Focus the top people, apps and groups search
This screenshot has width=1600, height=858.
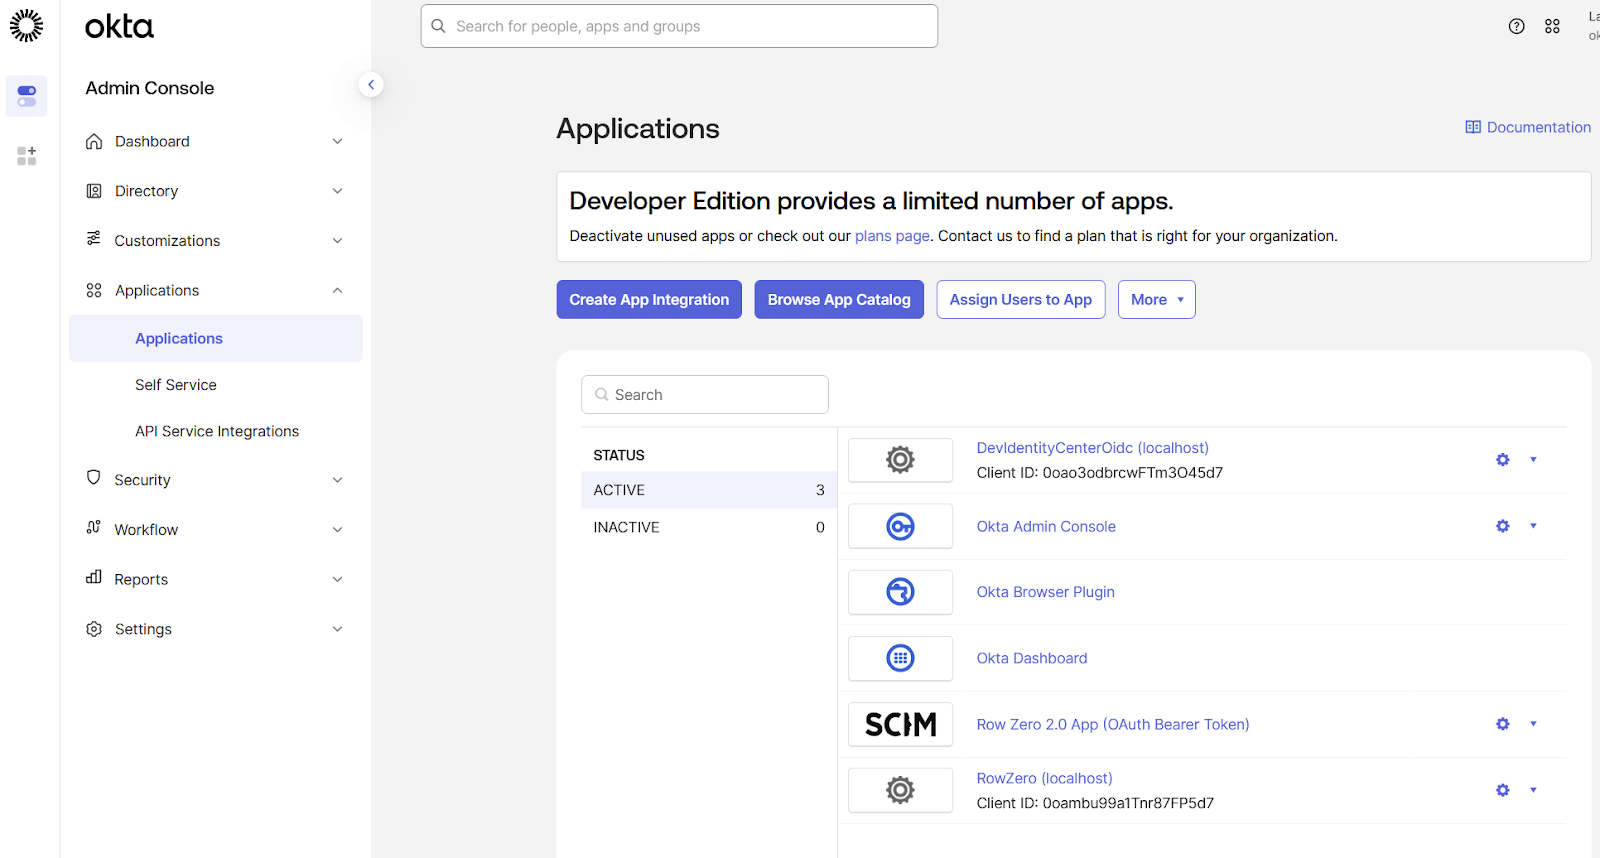(679, 26)
